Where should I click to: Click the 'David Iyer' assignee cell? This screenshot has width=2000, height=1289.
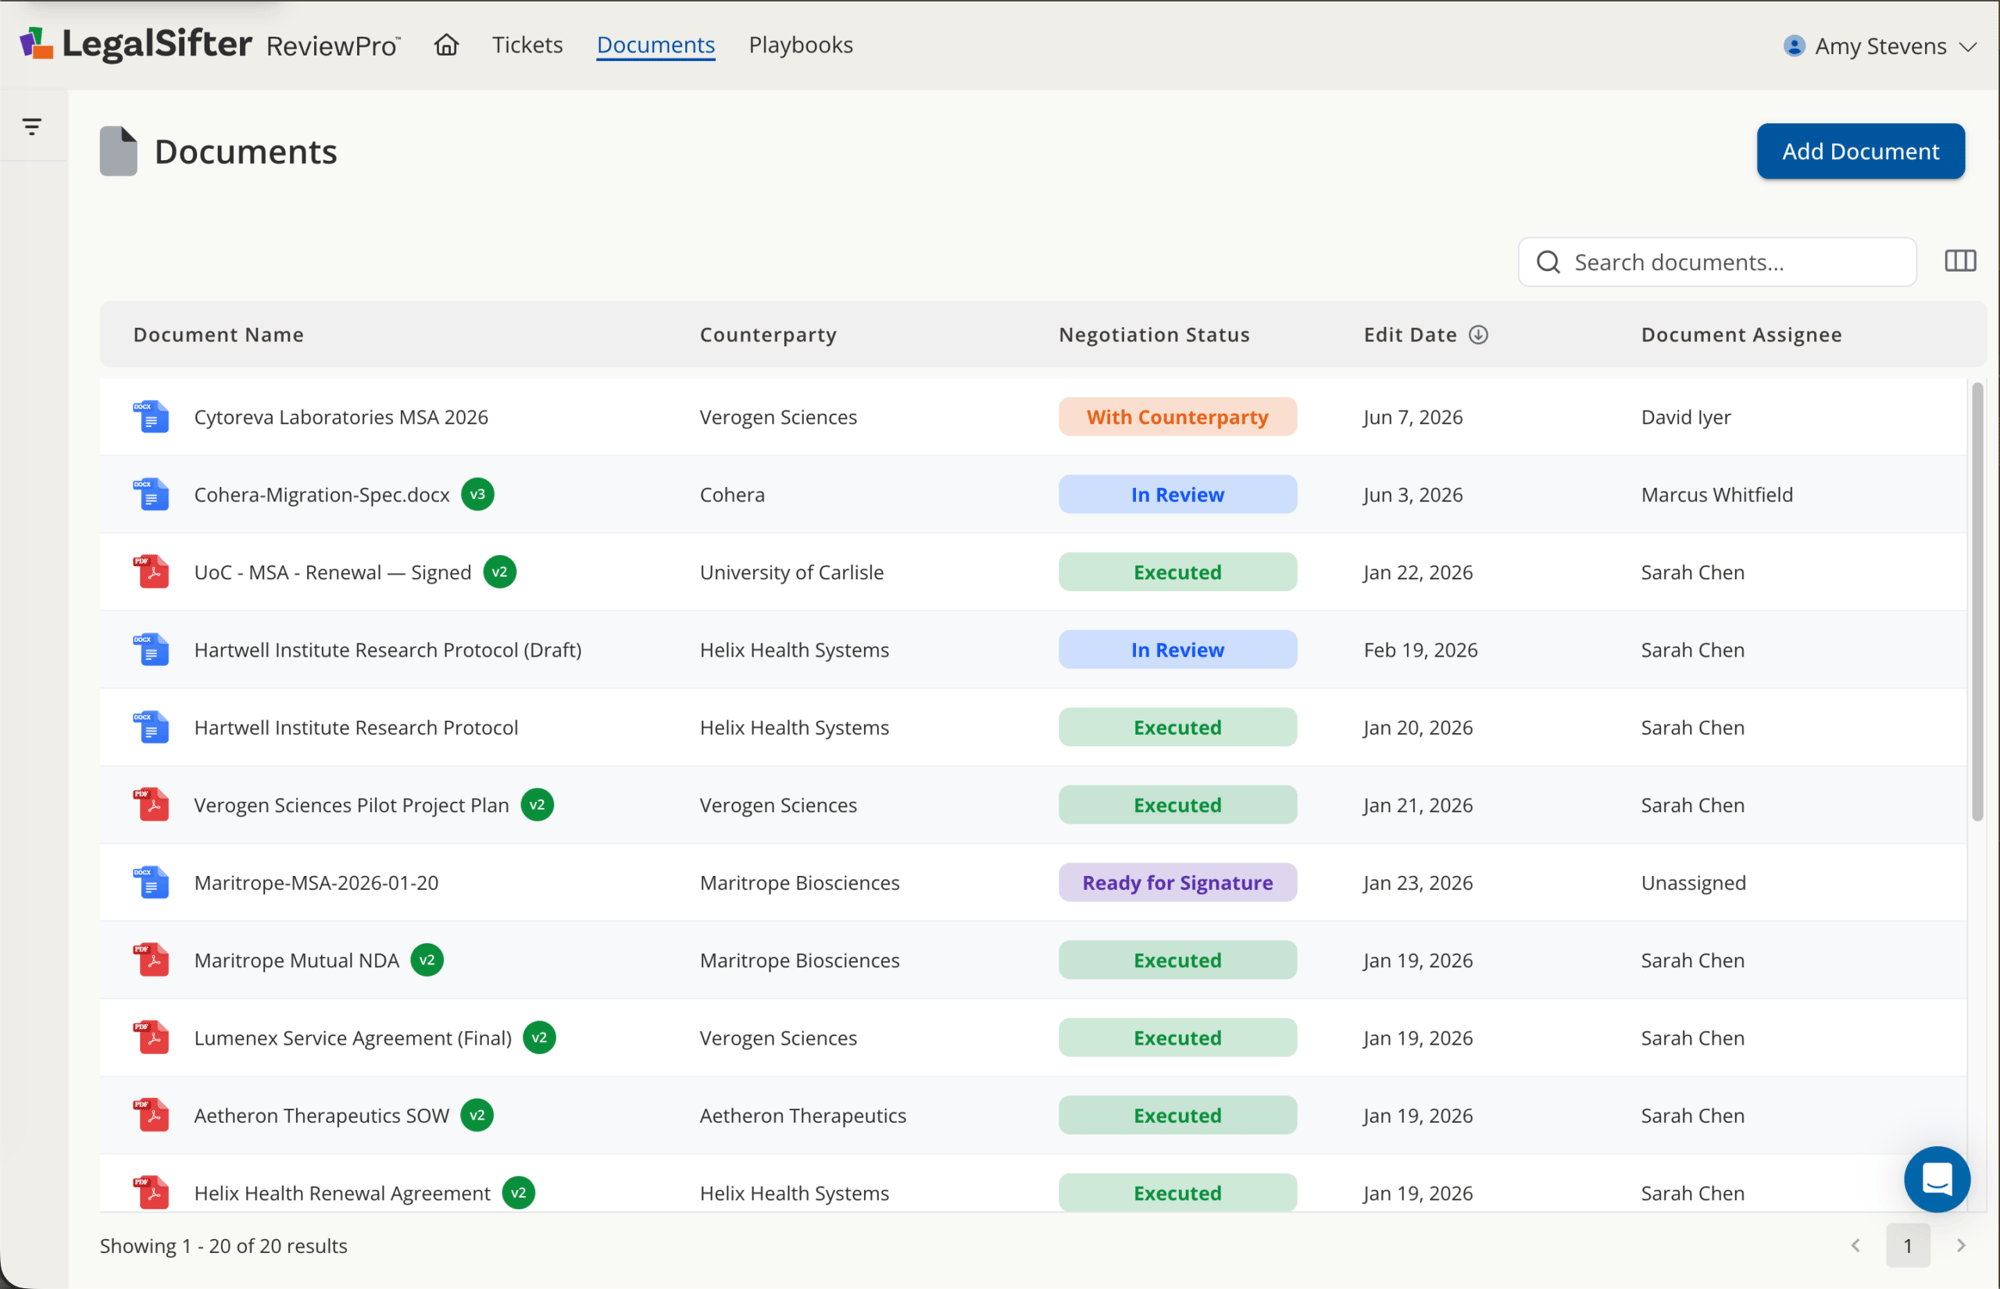(1686, 417)
